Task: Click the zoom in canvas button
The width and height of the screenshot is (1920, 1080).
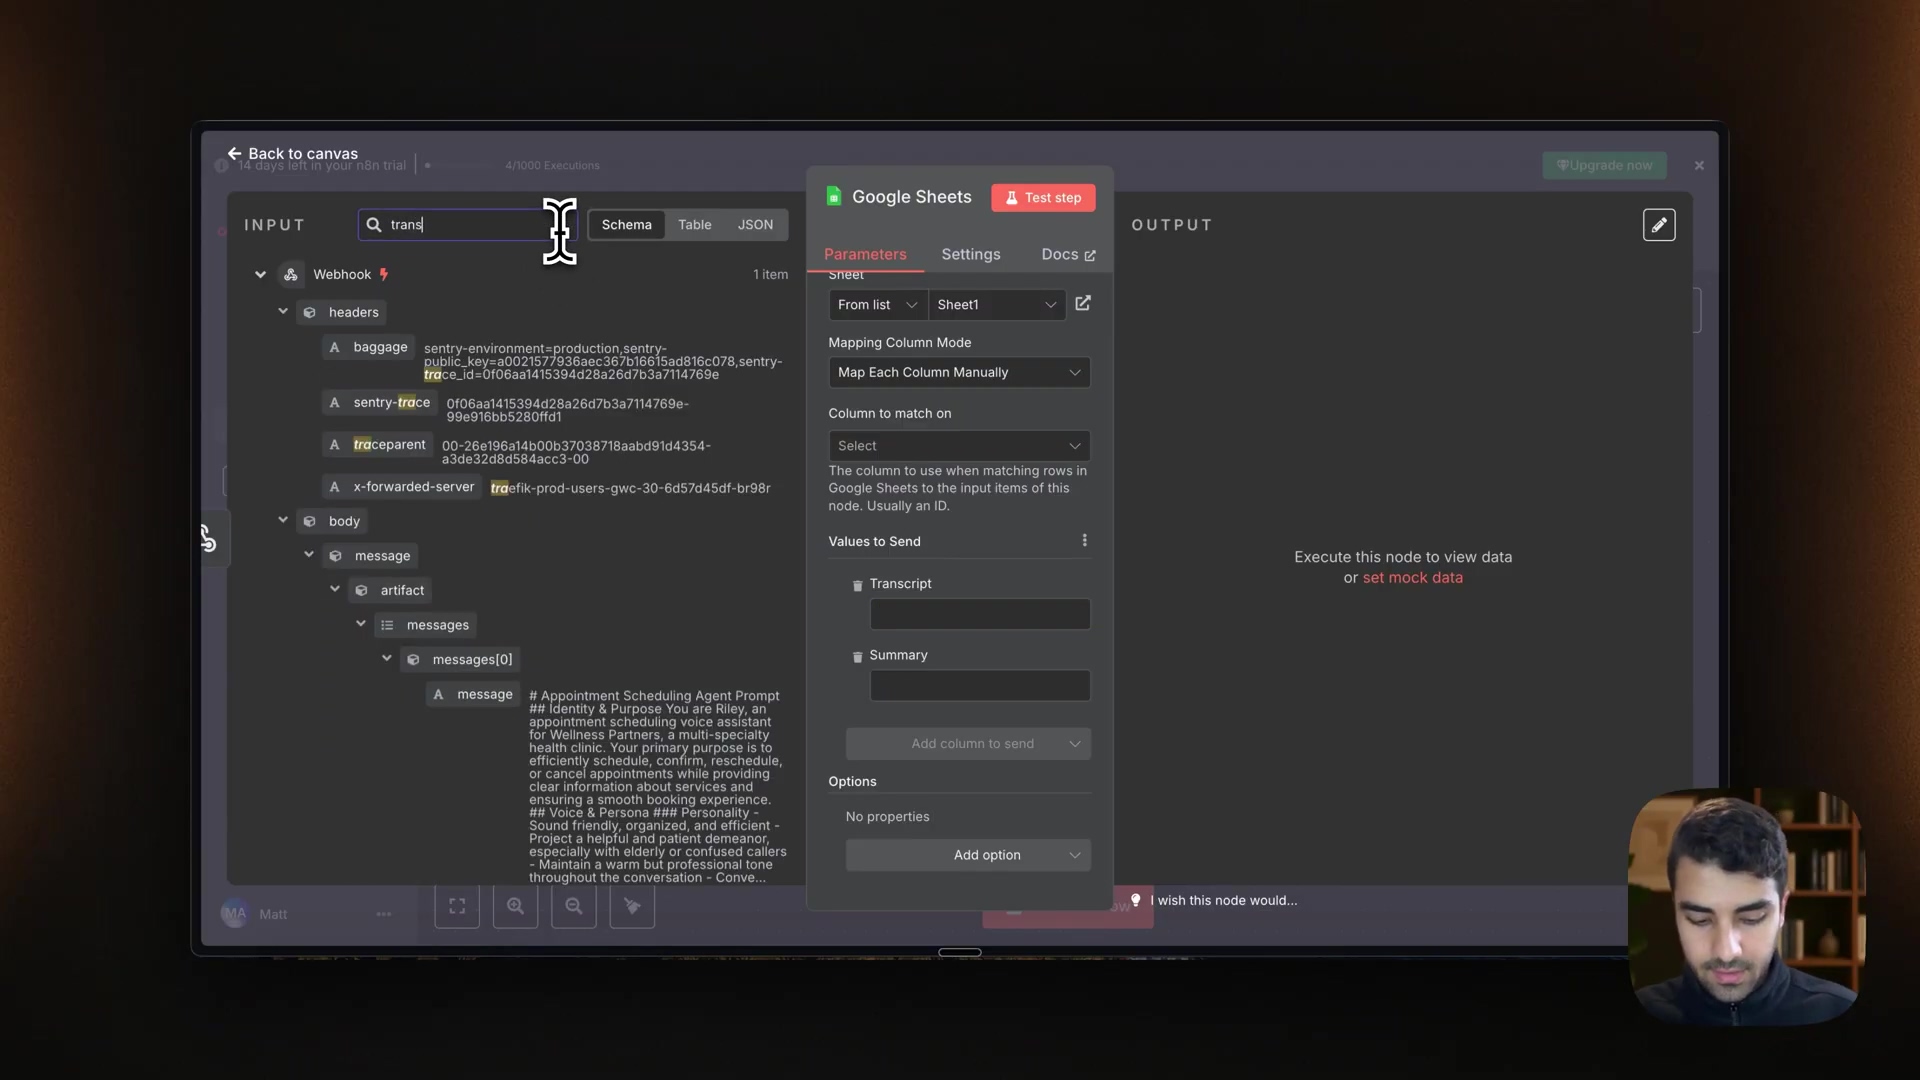Action: click(515, 906)
